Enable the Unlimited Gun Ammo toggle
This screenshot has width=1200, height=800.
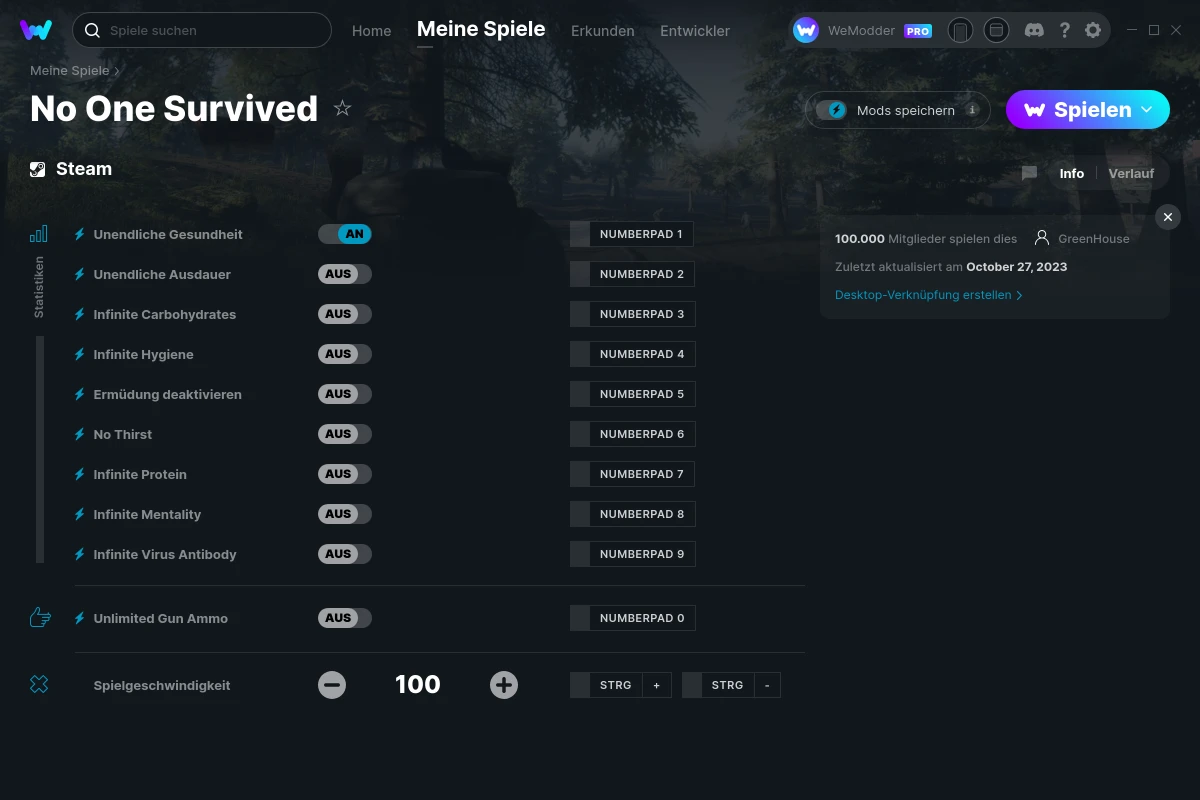pos(345,618)
